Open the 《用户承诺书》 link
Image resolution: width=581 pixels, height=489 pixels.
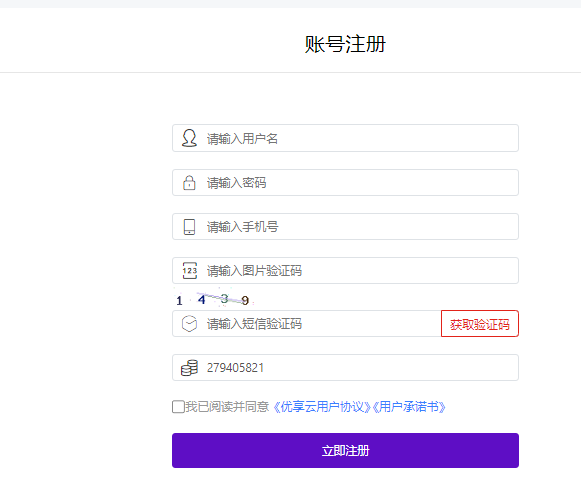coord(409,407)
